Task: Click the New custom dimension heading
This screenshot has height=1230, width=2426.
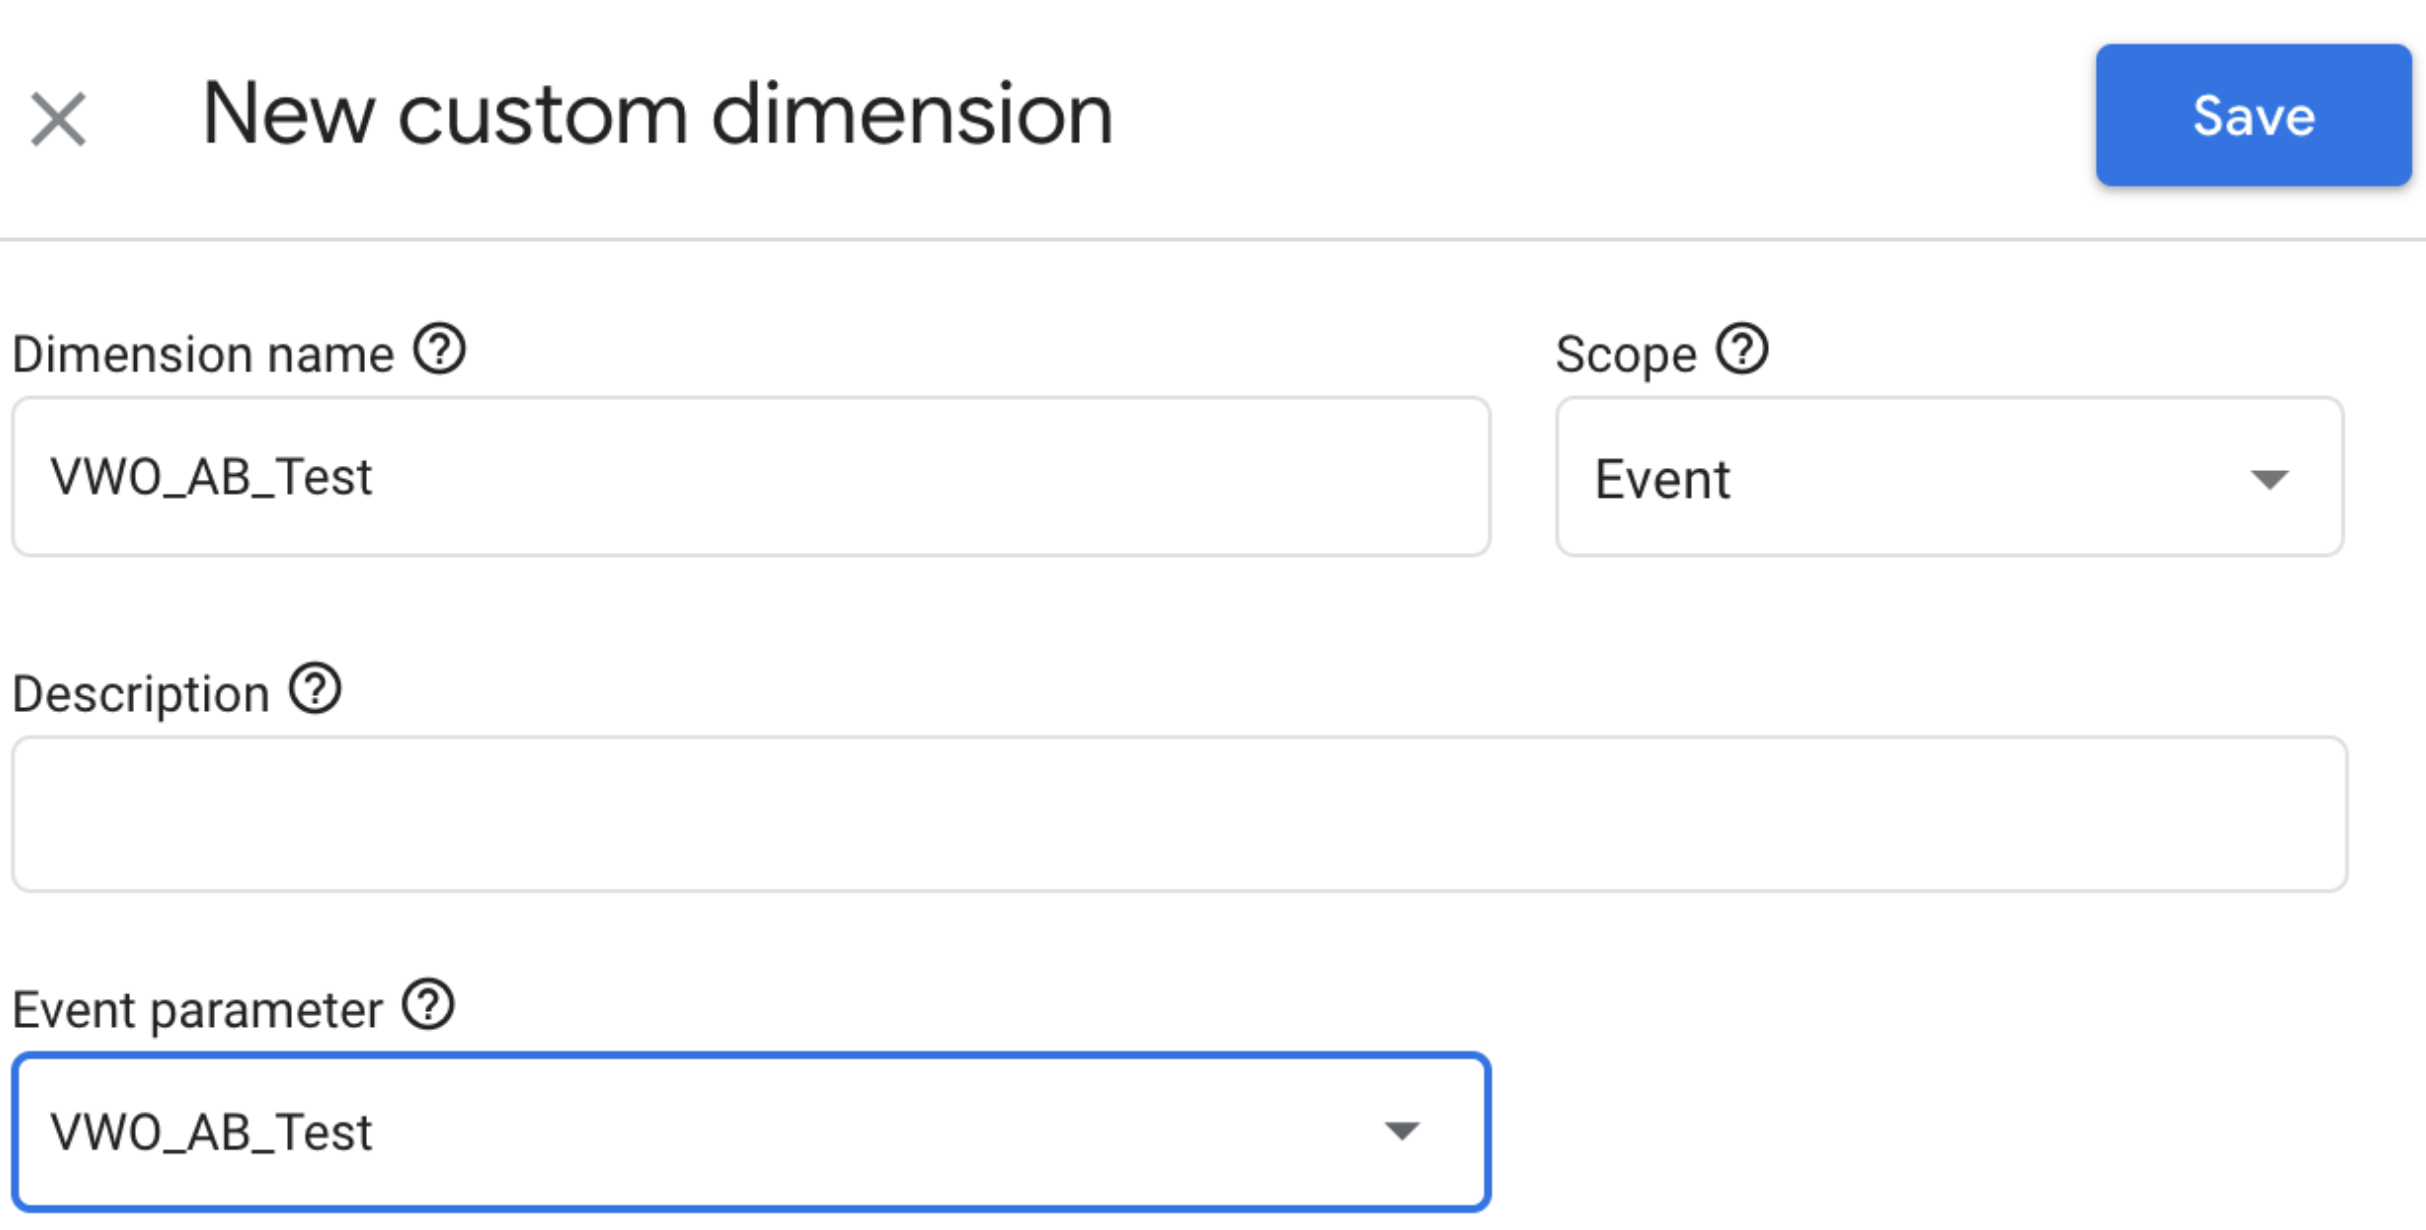Action: tap(657, 115)
